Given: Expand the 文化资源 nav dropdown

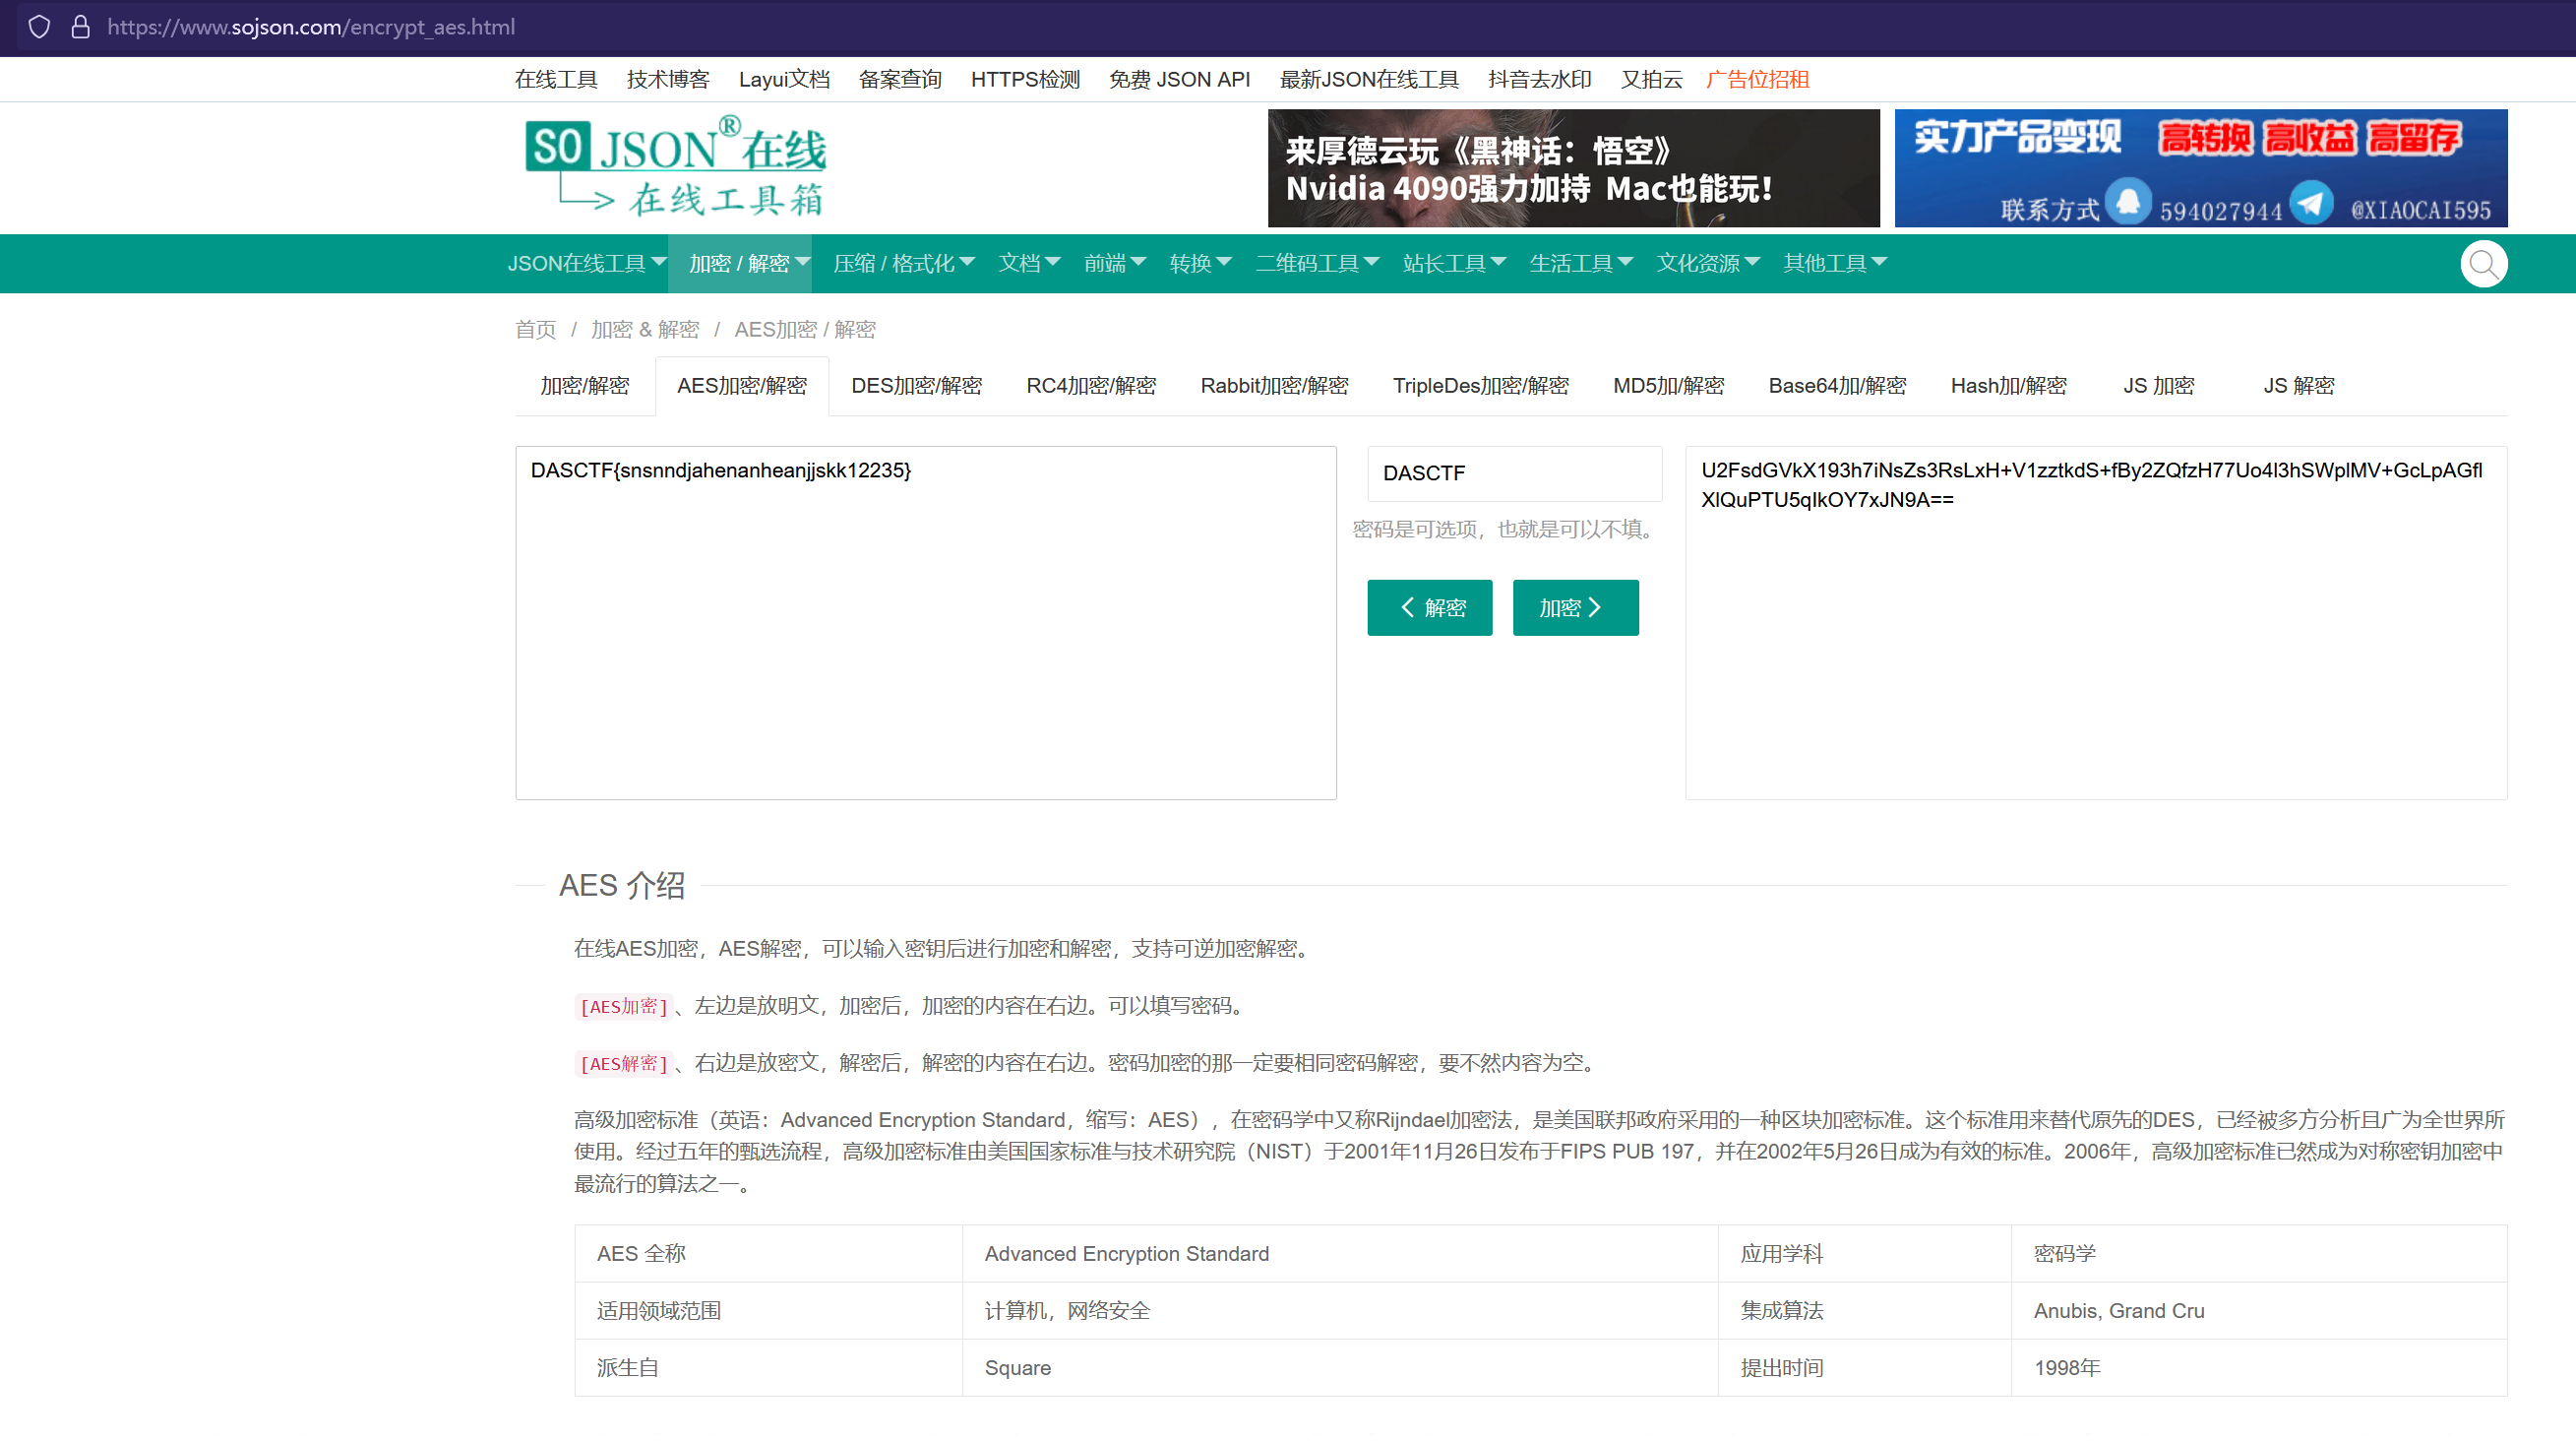Looking at the screenshot, I should (x=1708, y=263).
